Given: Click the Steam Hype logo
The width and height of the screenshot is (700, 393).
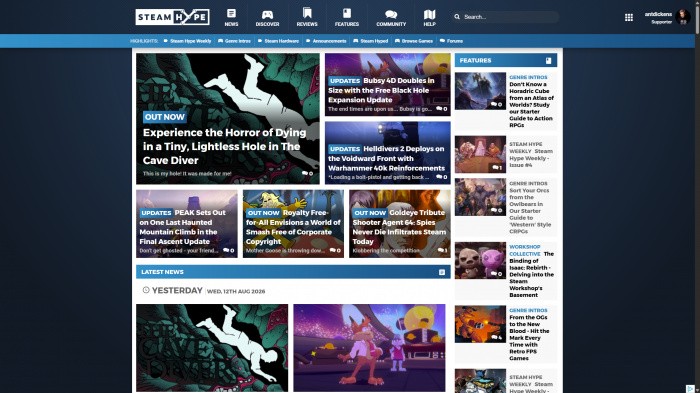Looking at the screenshot, I should tap(172, 17).
